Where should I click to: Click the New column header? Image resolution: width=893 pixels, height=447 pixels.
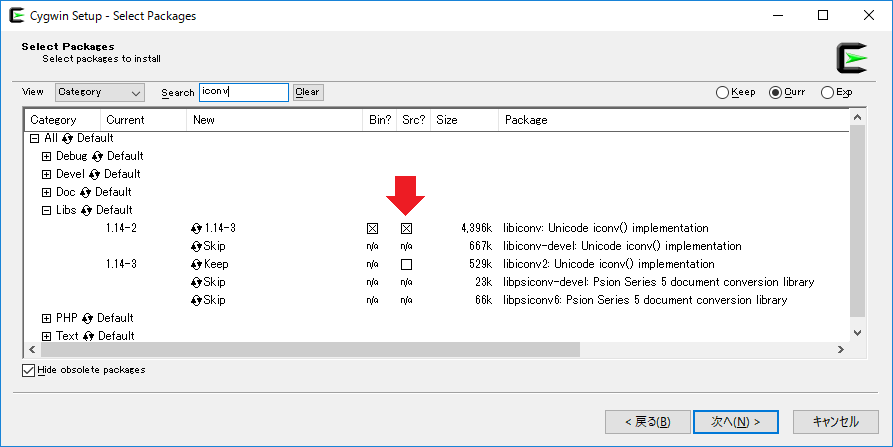tap(275, 120)
